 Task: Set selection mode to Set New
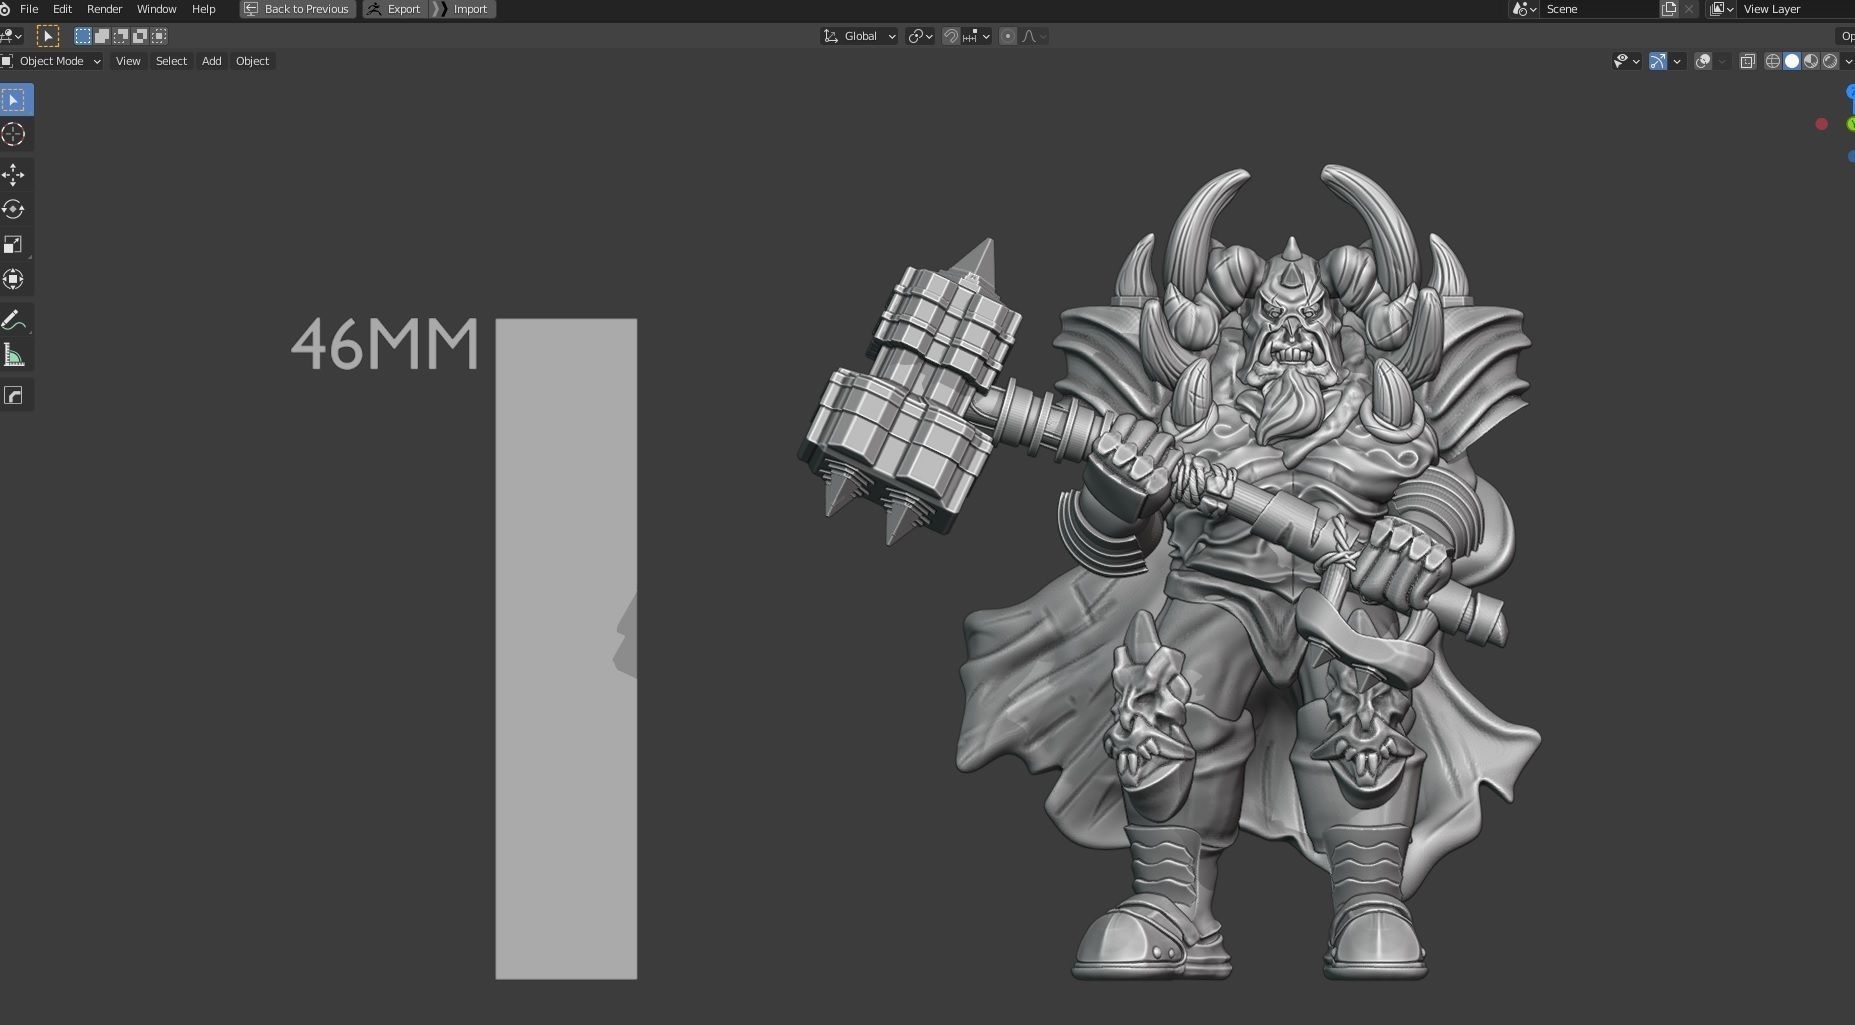click(83, 36)
